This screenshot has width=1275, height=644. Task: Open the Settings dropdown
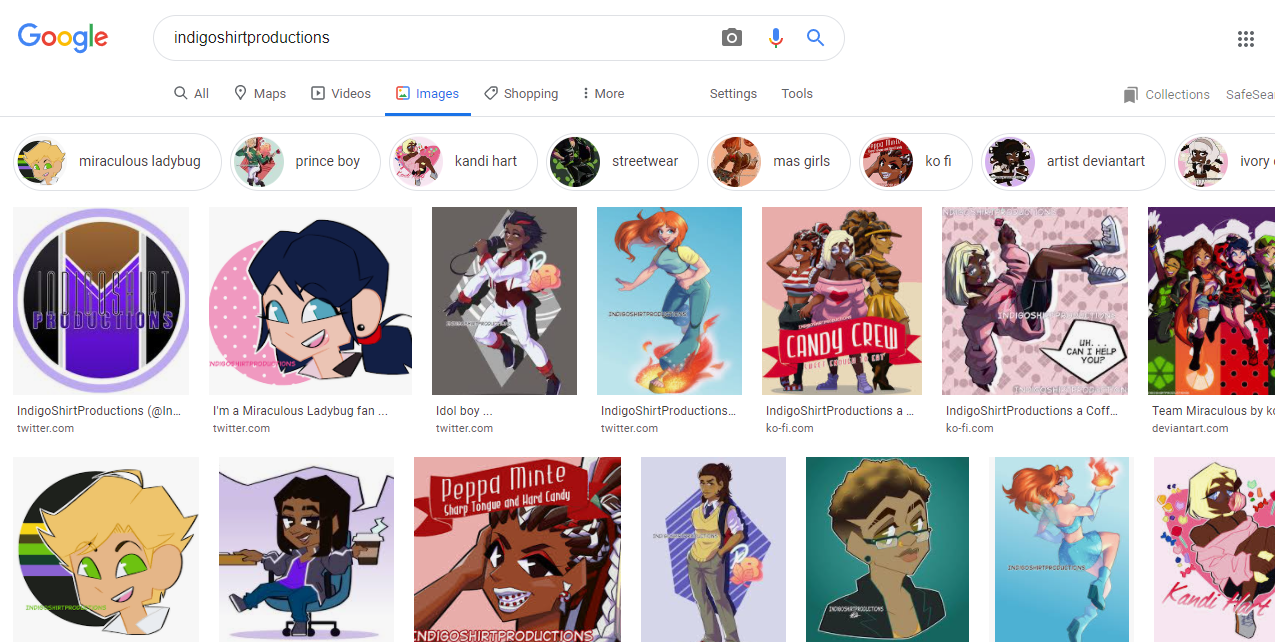pos(733,94)
